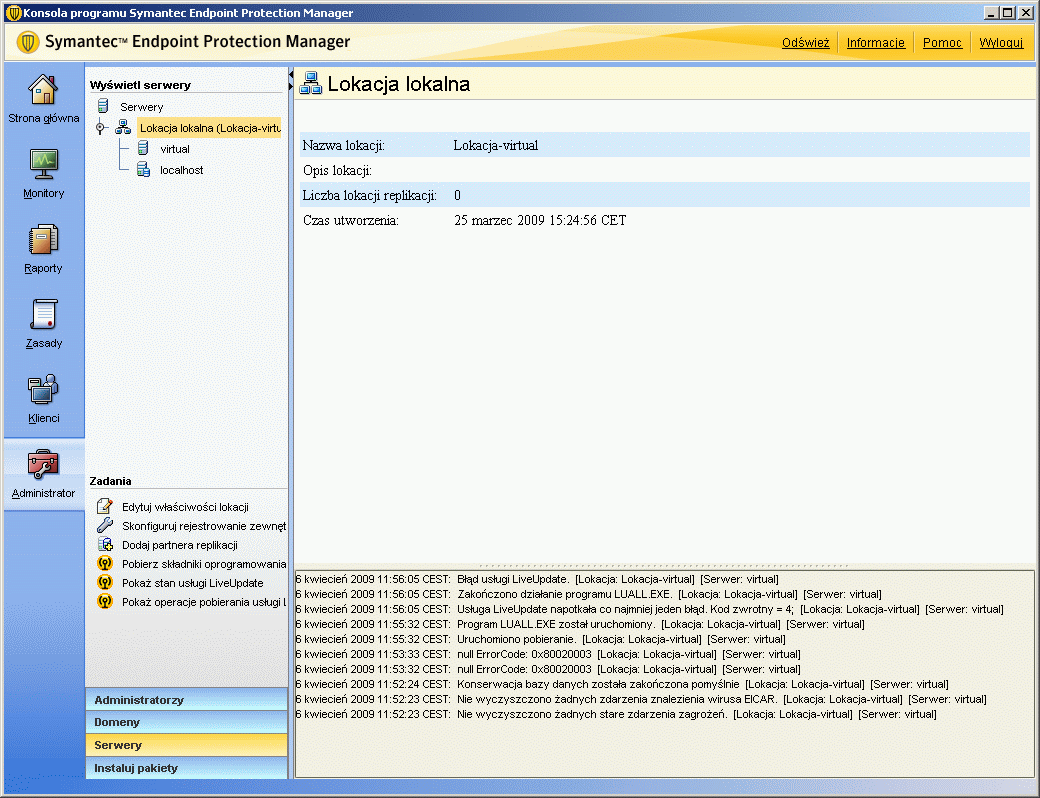Open the Zasady policies icon
Image resolution: width=1040 pixels, height=798 pixels.
(43, 314)
